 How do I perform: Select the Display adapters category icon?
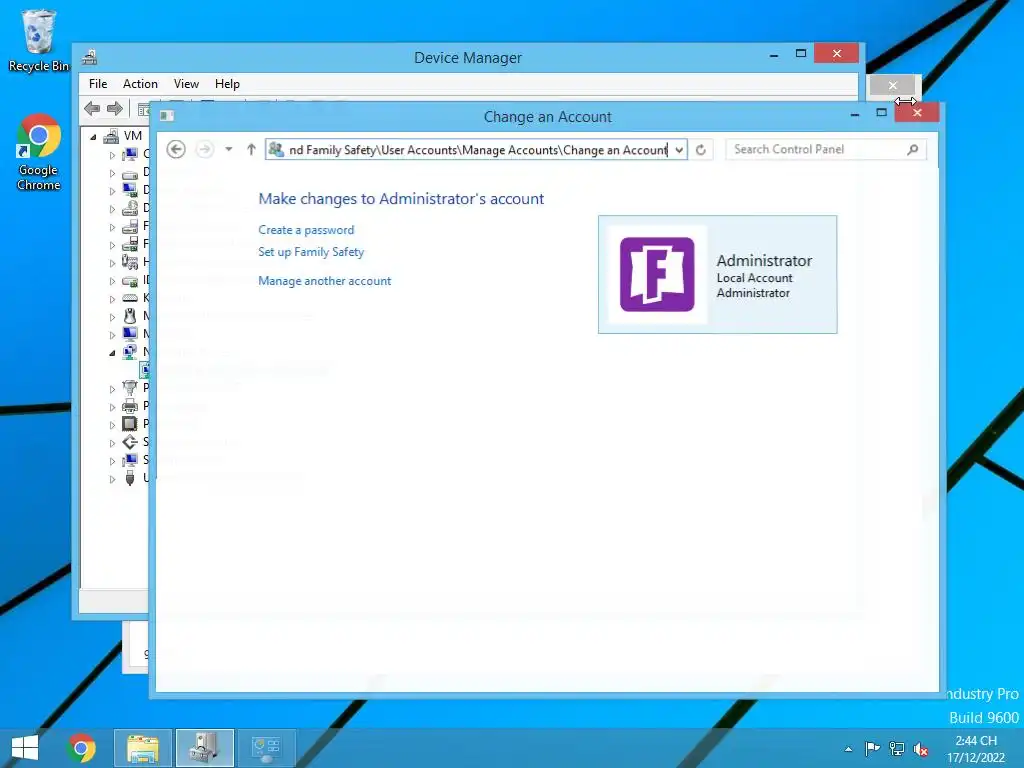point(130,190)
